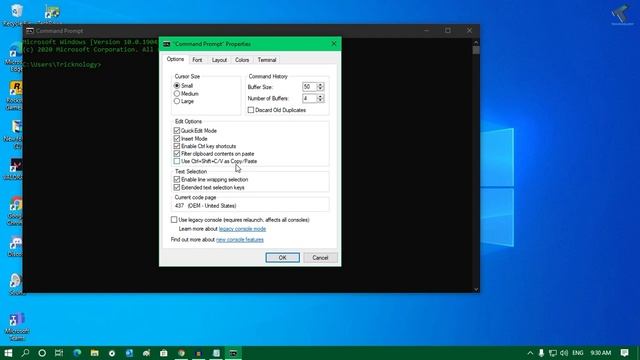Viewport: 640px width, 360px height.
Task: Open File Explorer from taskbar
Action: click(95, 353)
